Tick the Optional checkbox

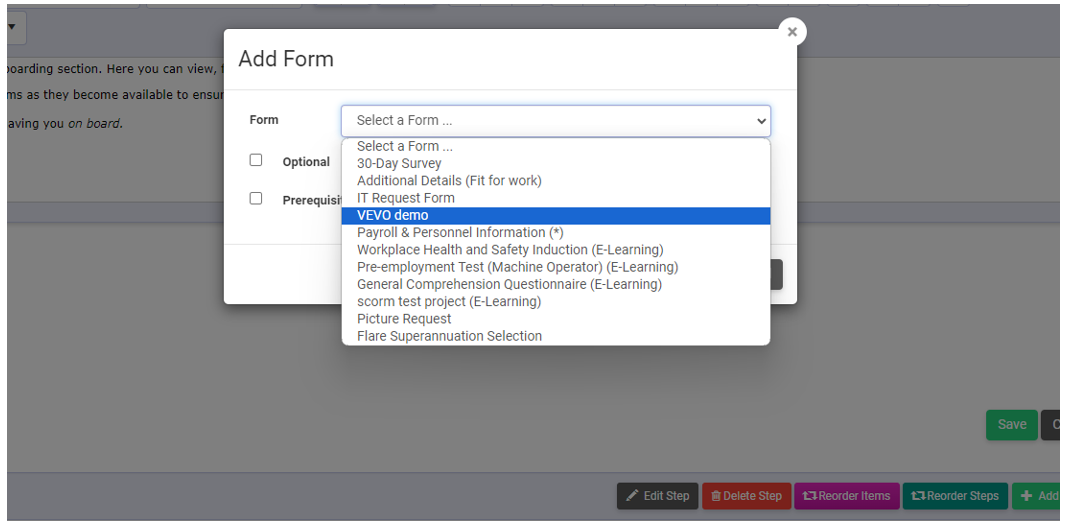click(256, 160)
